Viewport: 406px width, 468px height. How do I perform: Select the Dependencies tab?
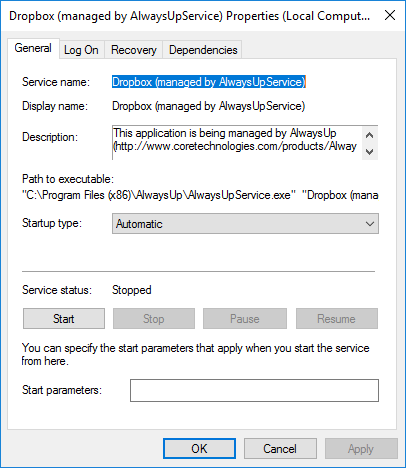point(203,50)
